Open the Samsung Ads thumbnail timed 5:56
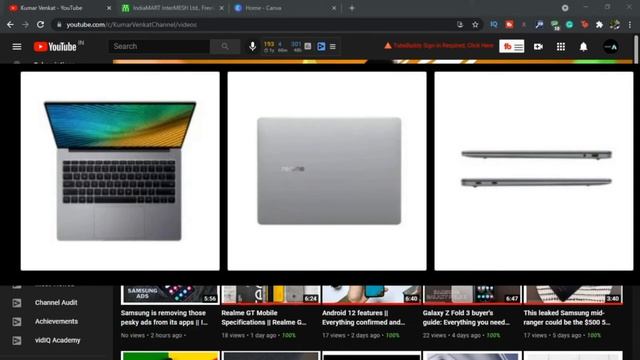The width and height of the screenshot is (640, 360). point(170,295)
